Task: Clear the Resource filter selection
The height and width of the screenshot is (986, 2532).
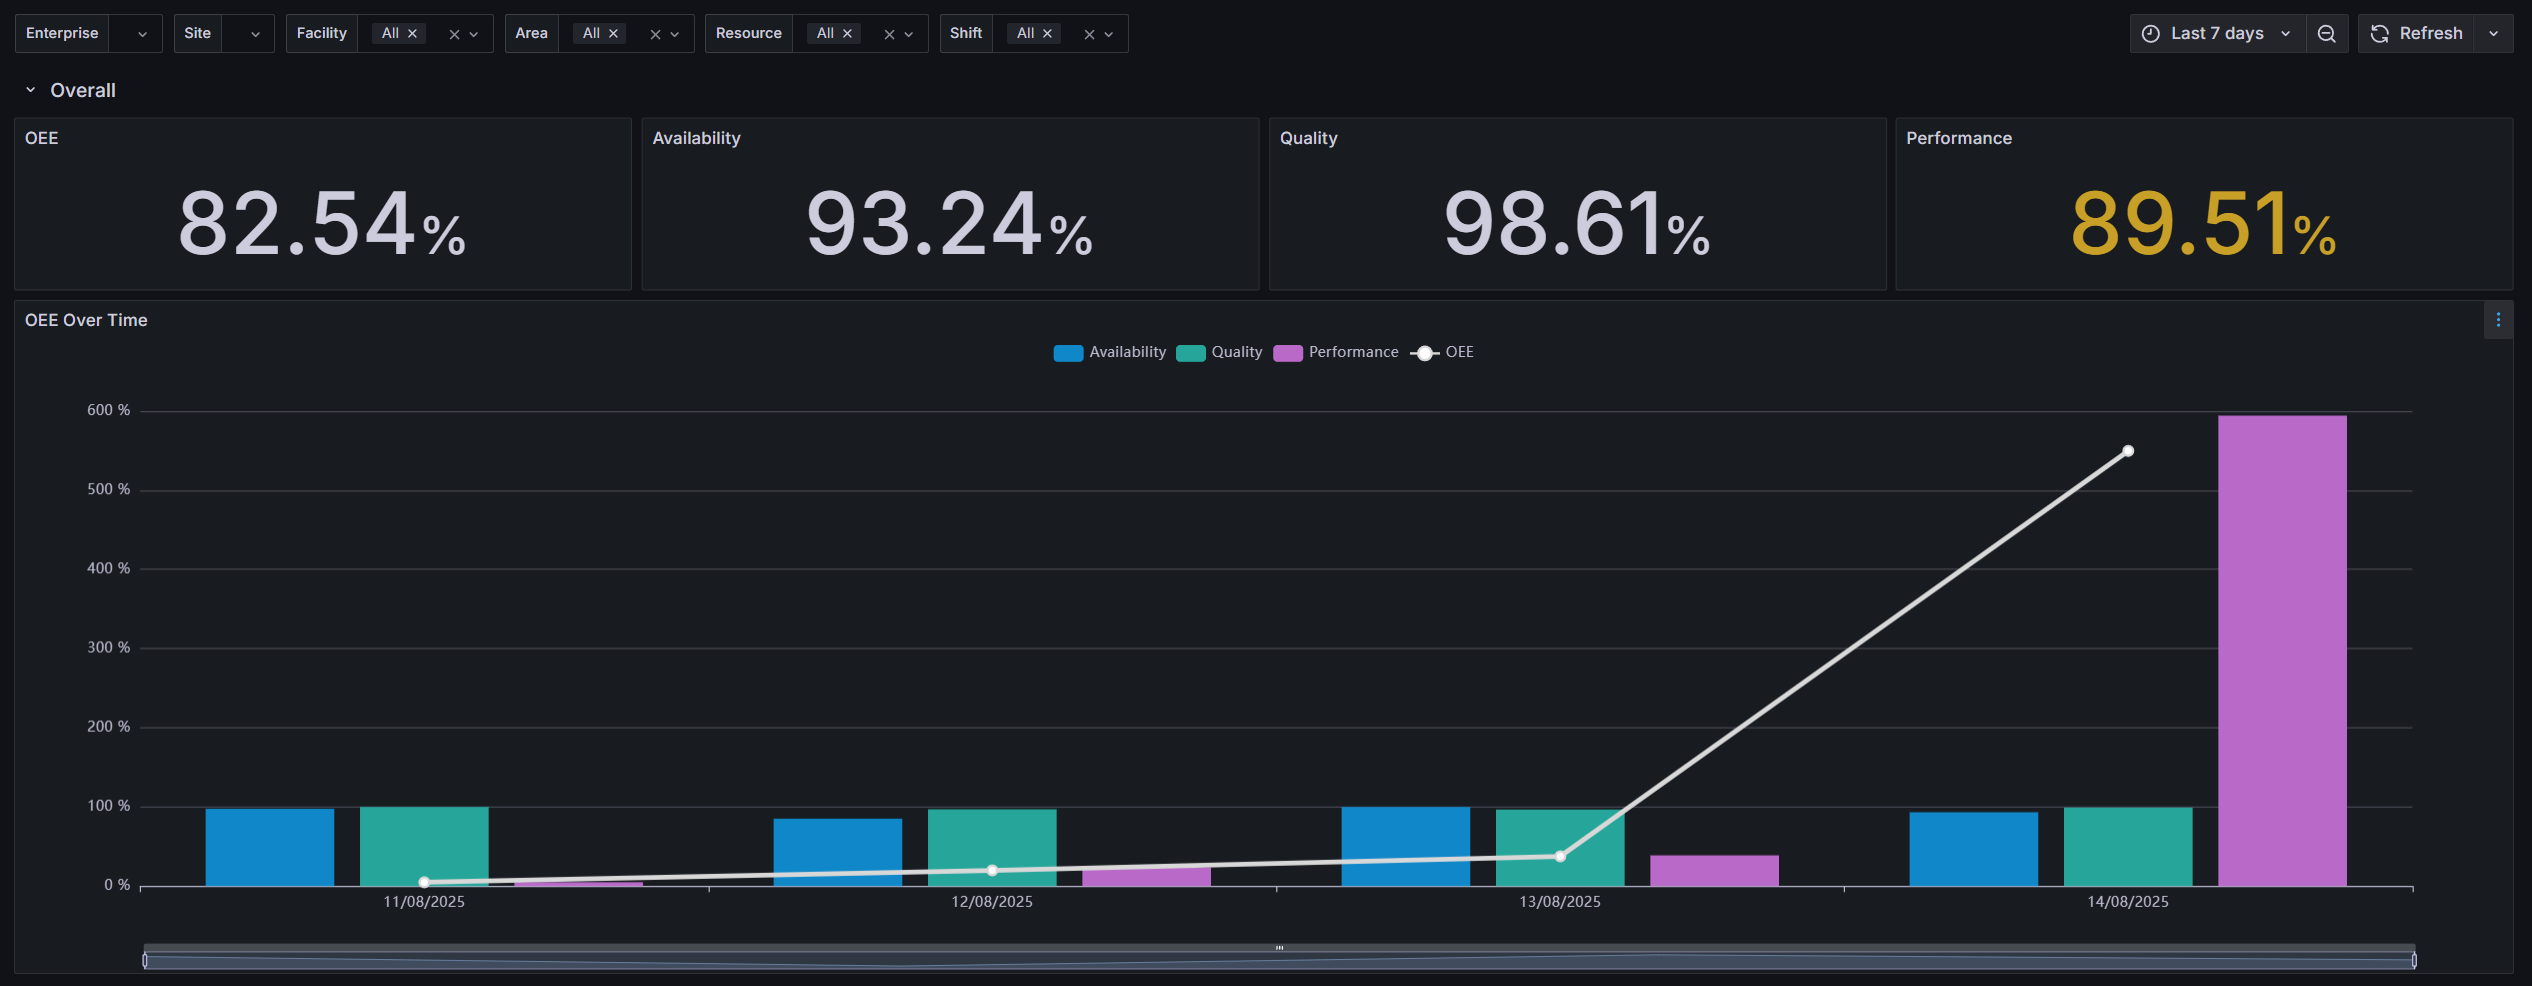Action: (889, 34)
